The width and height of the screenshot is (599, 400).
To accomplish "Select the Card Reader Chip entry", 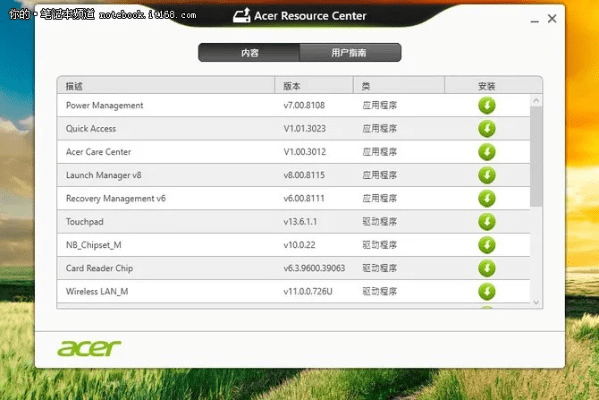I will click(x=99, y=269).
